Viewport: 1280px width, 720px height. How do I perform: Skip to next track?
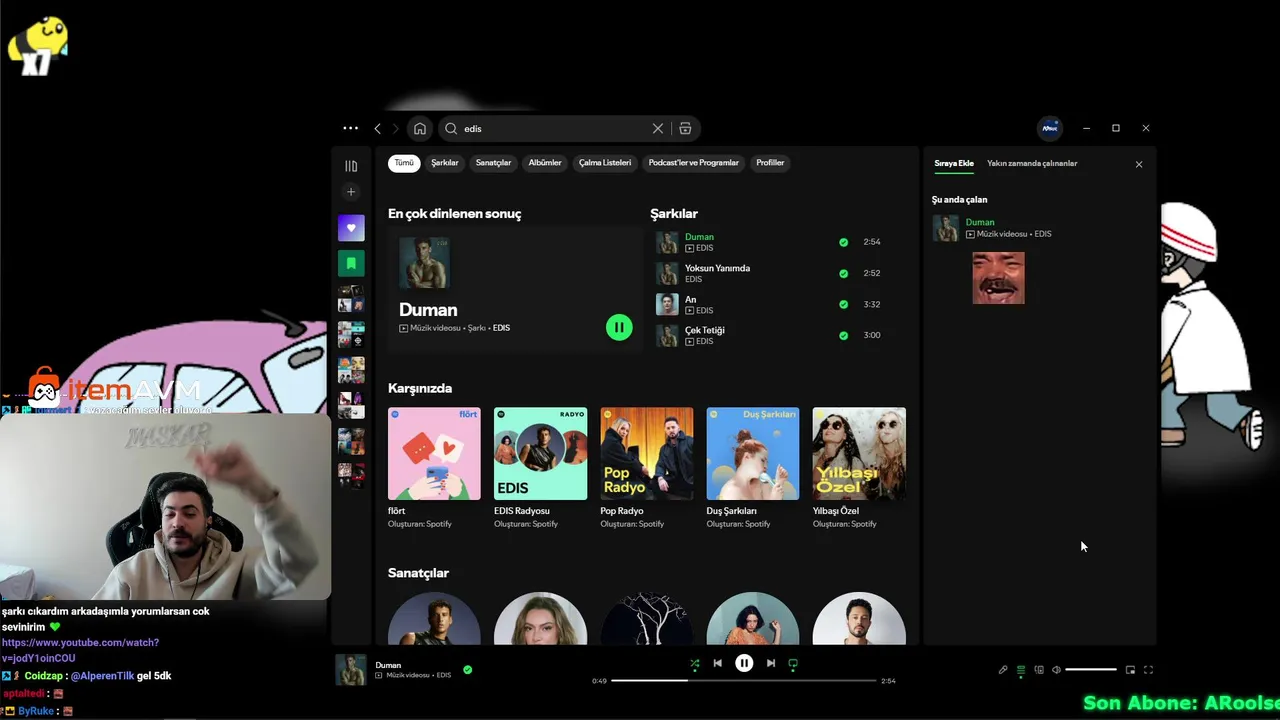click(771, 663)
